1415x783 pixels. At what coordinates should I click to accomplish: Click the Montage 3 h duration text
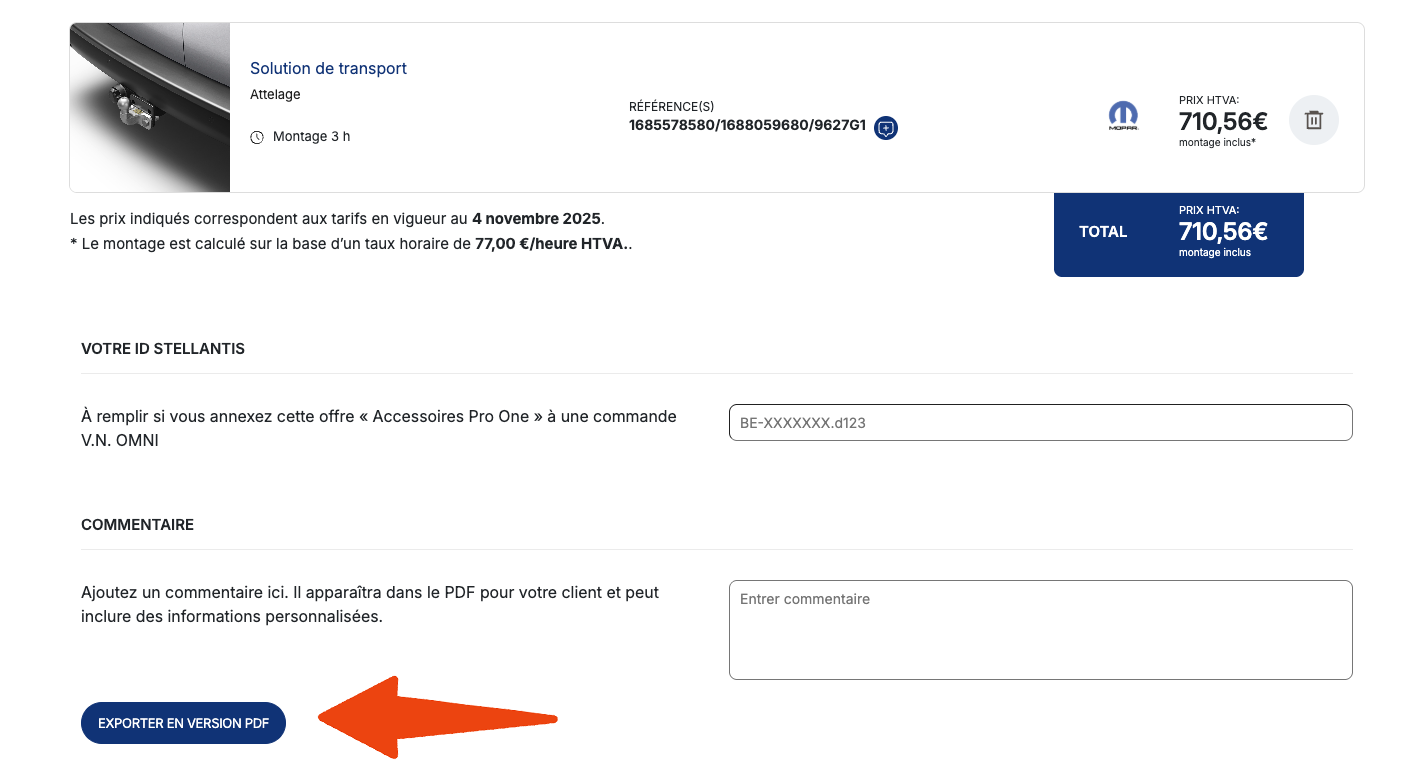(311, 137)
